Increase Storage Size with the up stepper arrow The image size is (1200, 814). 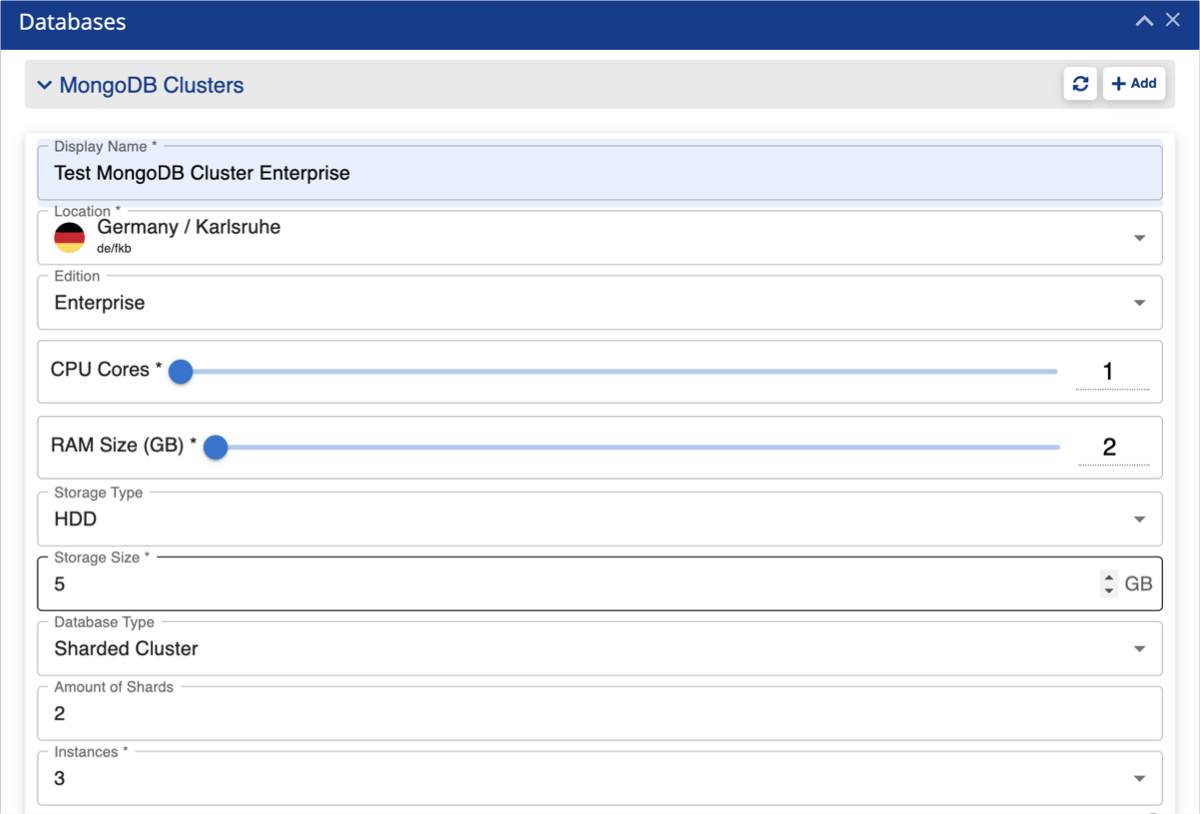1108,577
